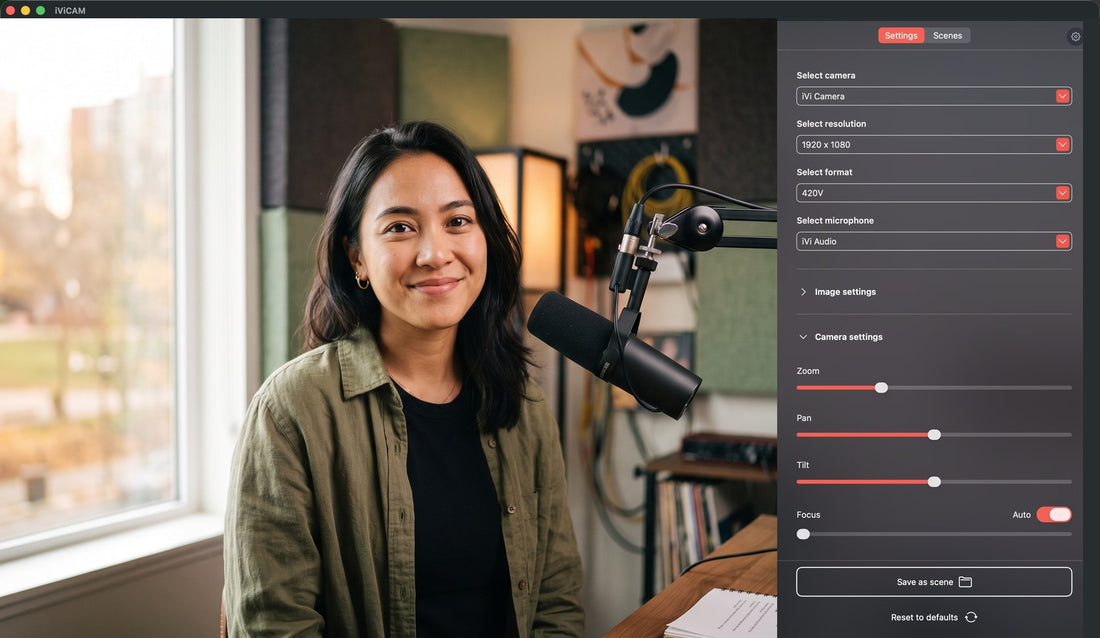Close the iViCAM window
Viewport: 1100px width, 638px height.
pyautogui.click(x=10, y=11)
